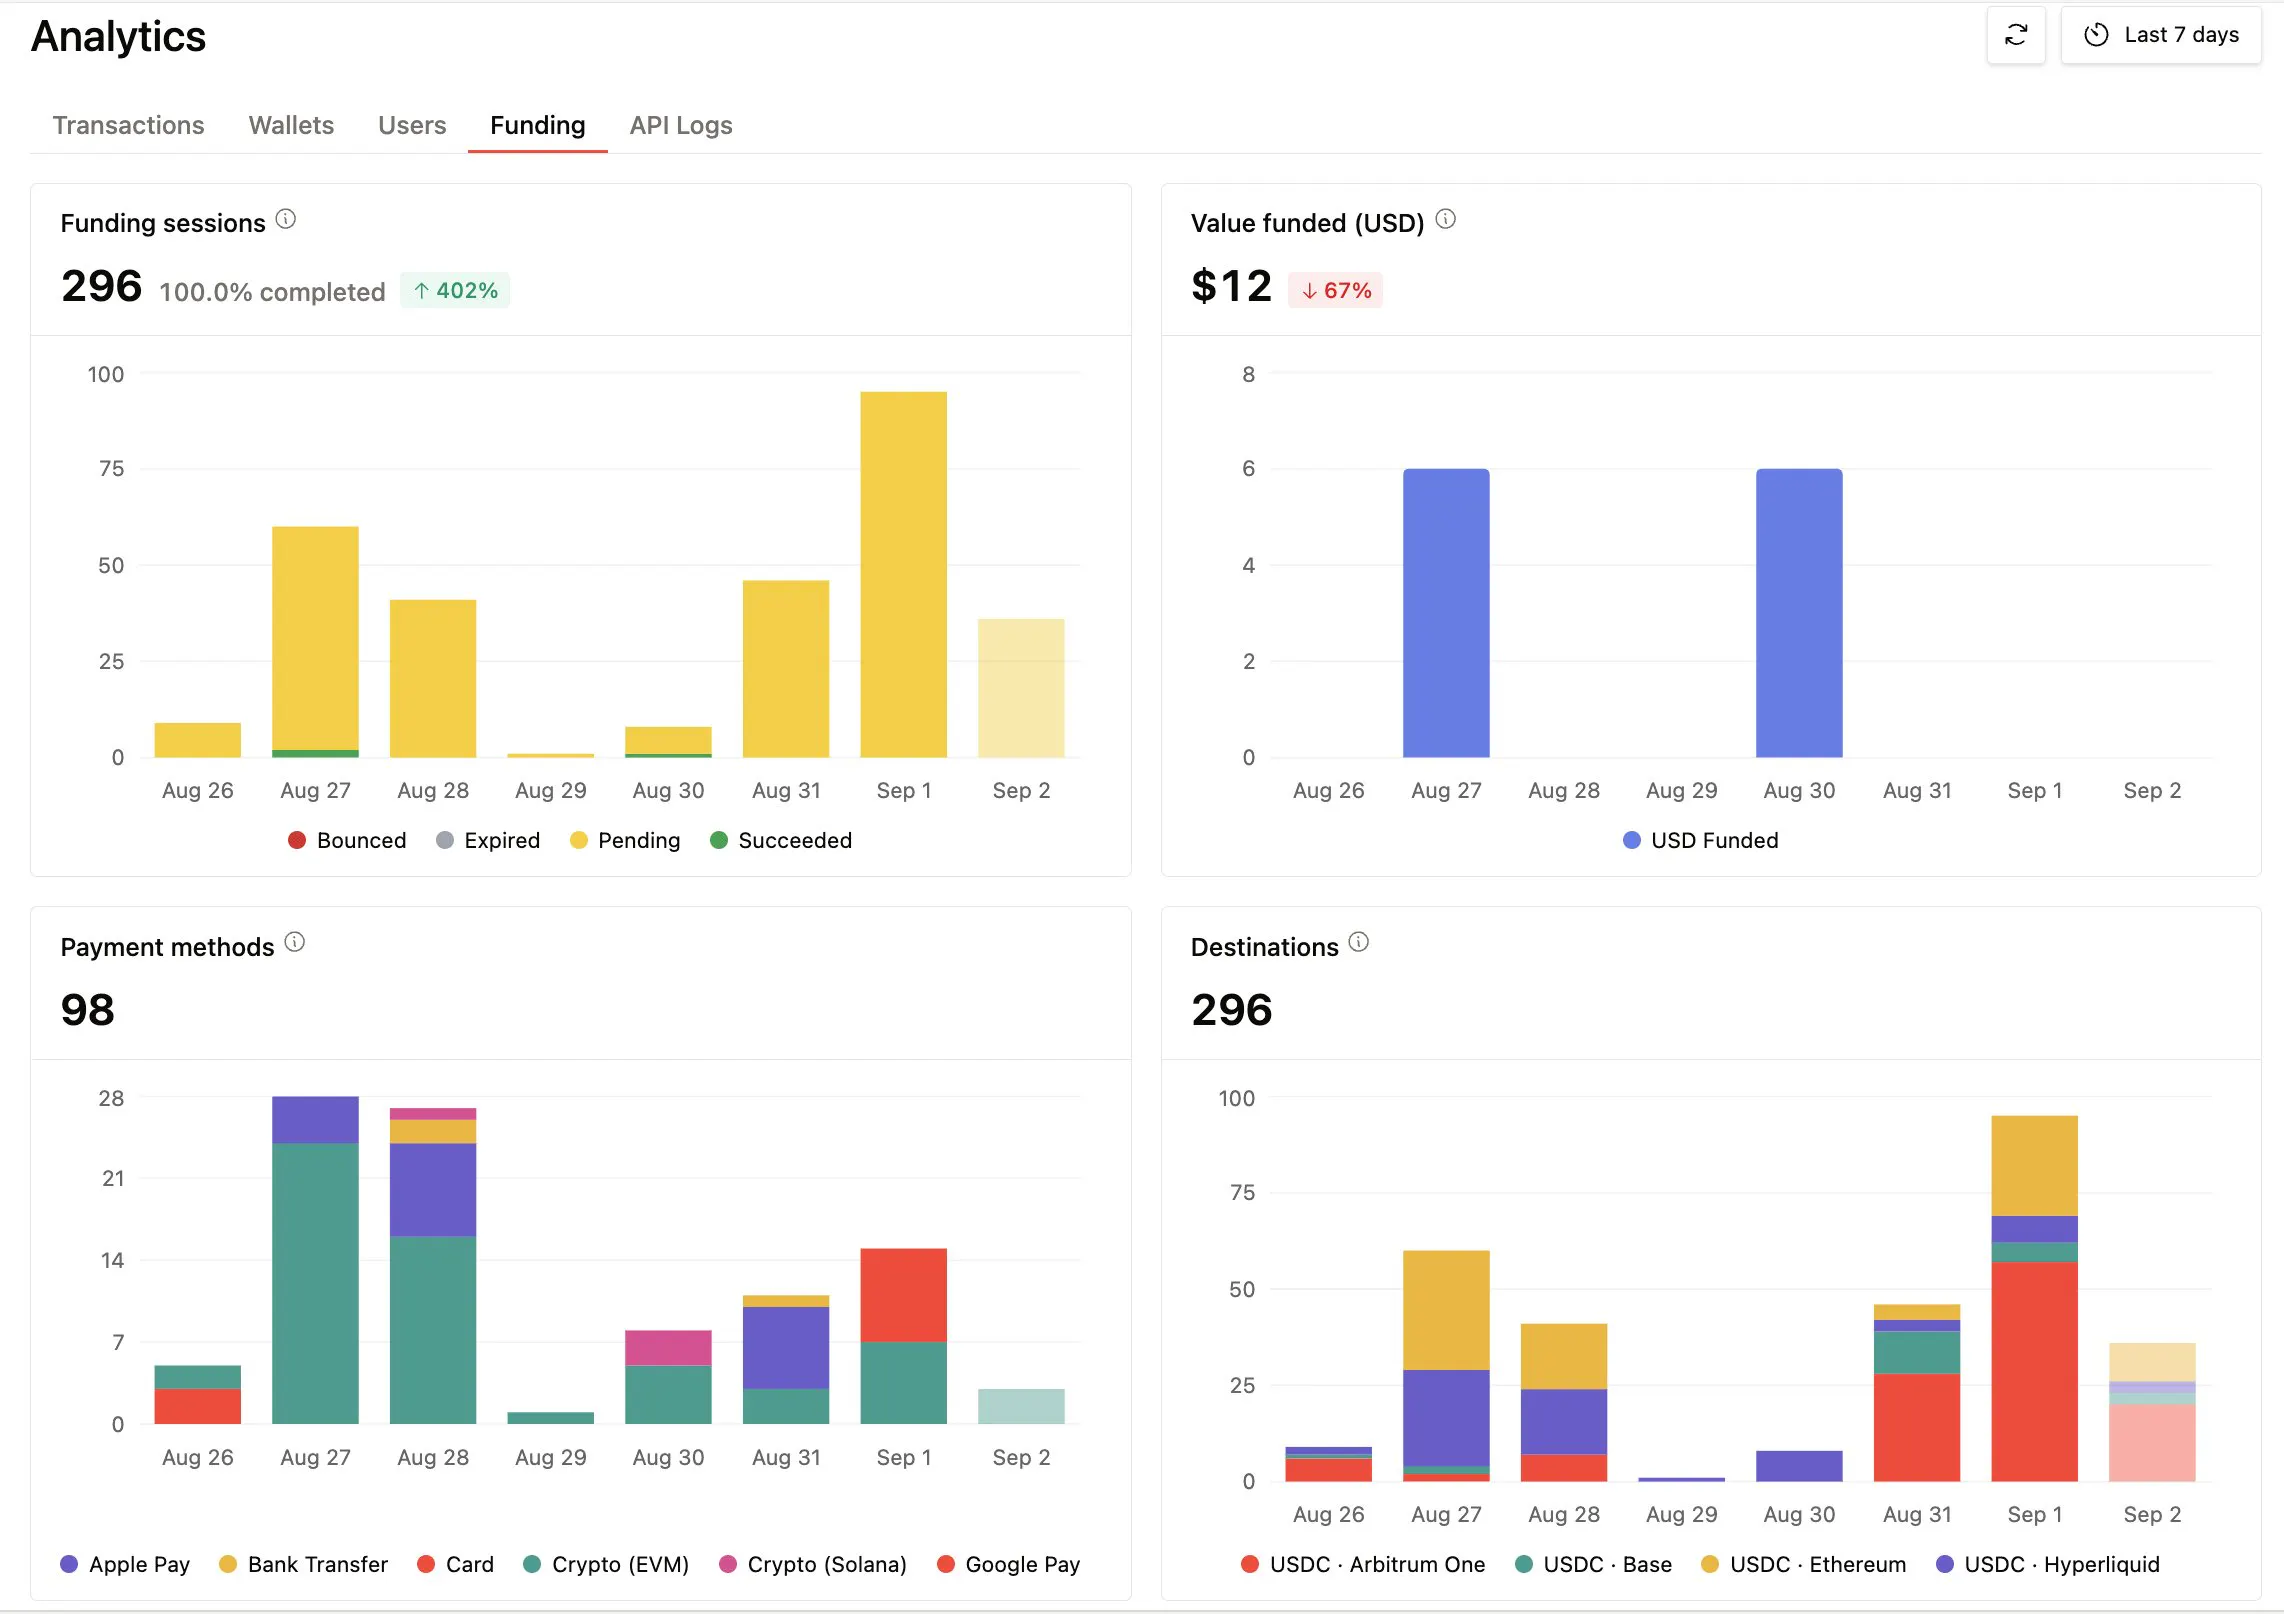The image size is (2284, 1614).
Task: Click info icon beside Payment methods
Action: [x=295, y=942]
